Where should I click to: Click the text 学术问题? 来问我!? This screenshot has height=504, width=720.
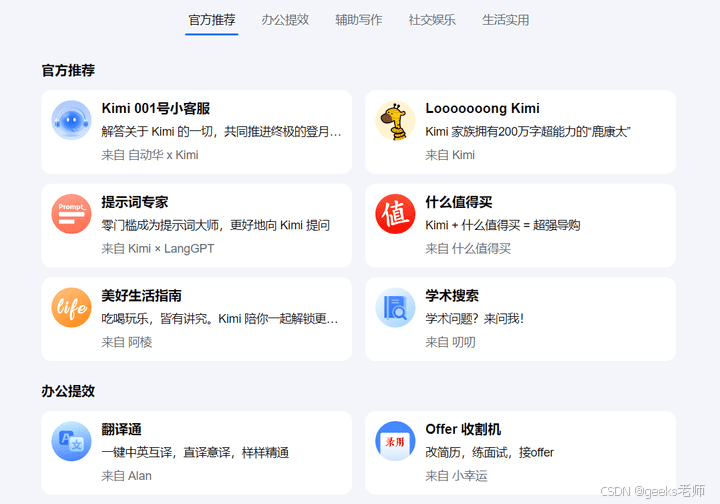[x=474, y=319]
